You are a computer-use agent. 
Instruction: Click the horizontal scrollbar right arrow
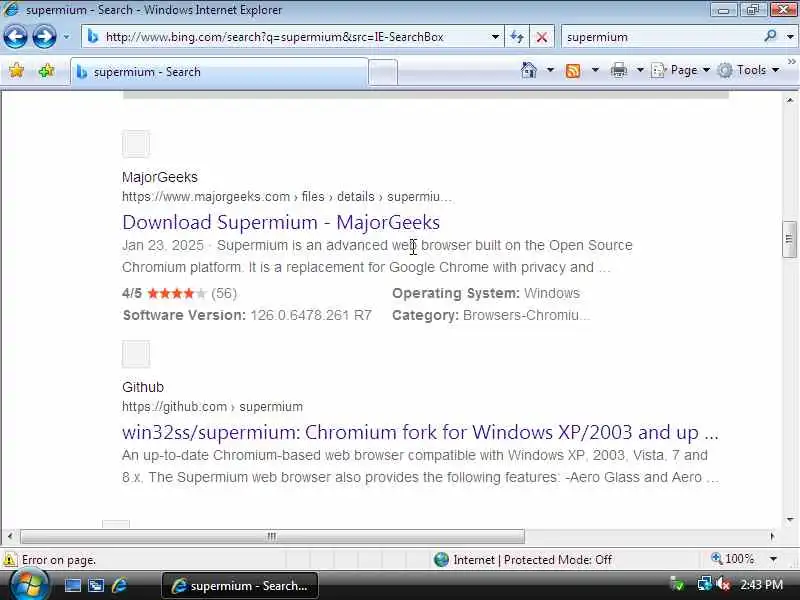coord(772,536)
